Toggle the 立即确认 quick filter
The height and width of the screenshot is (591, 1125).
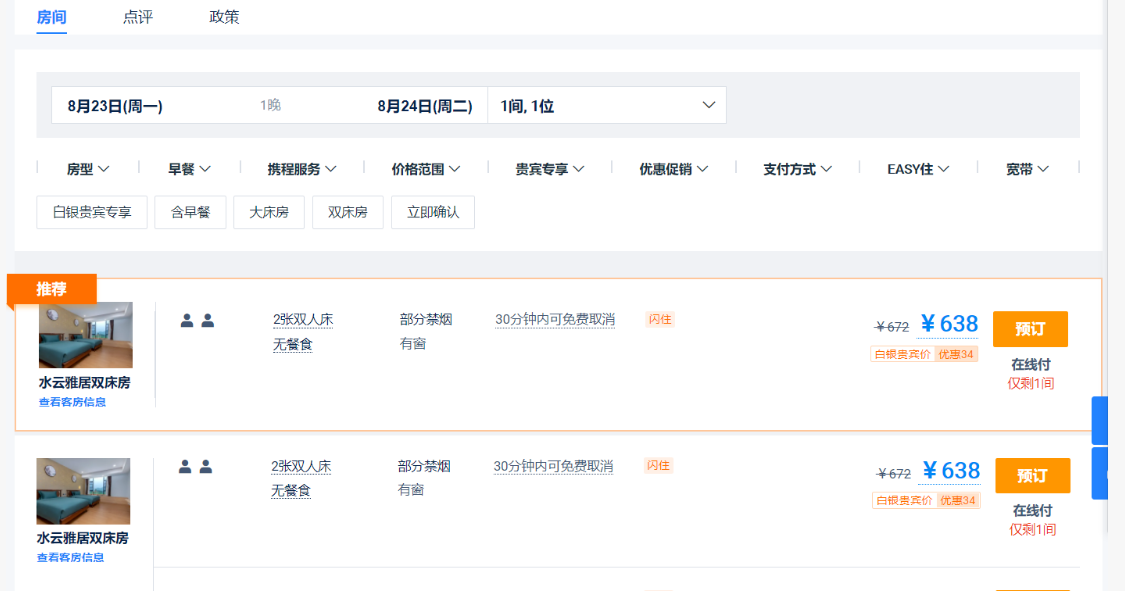[x=433, y=212]
